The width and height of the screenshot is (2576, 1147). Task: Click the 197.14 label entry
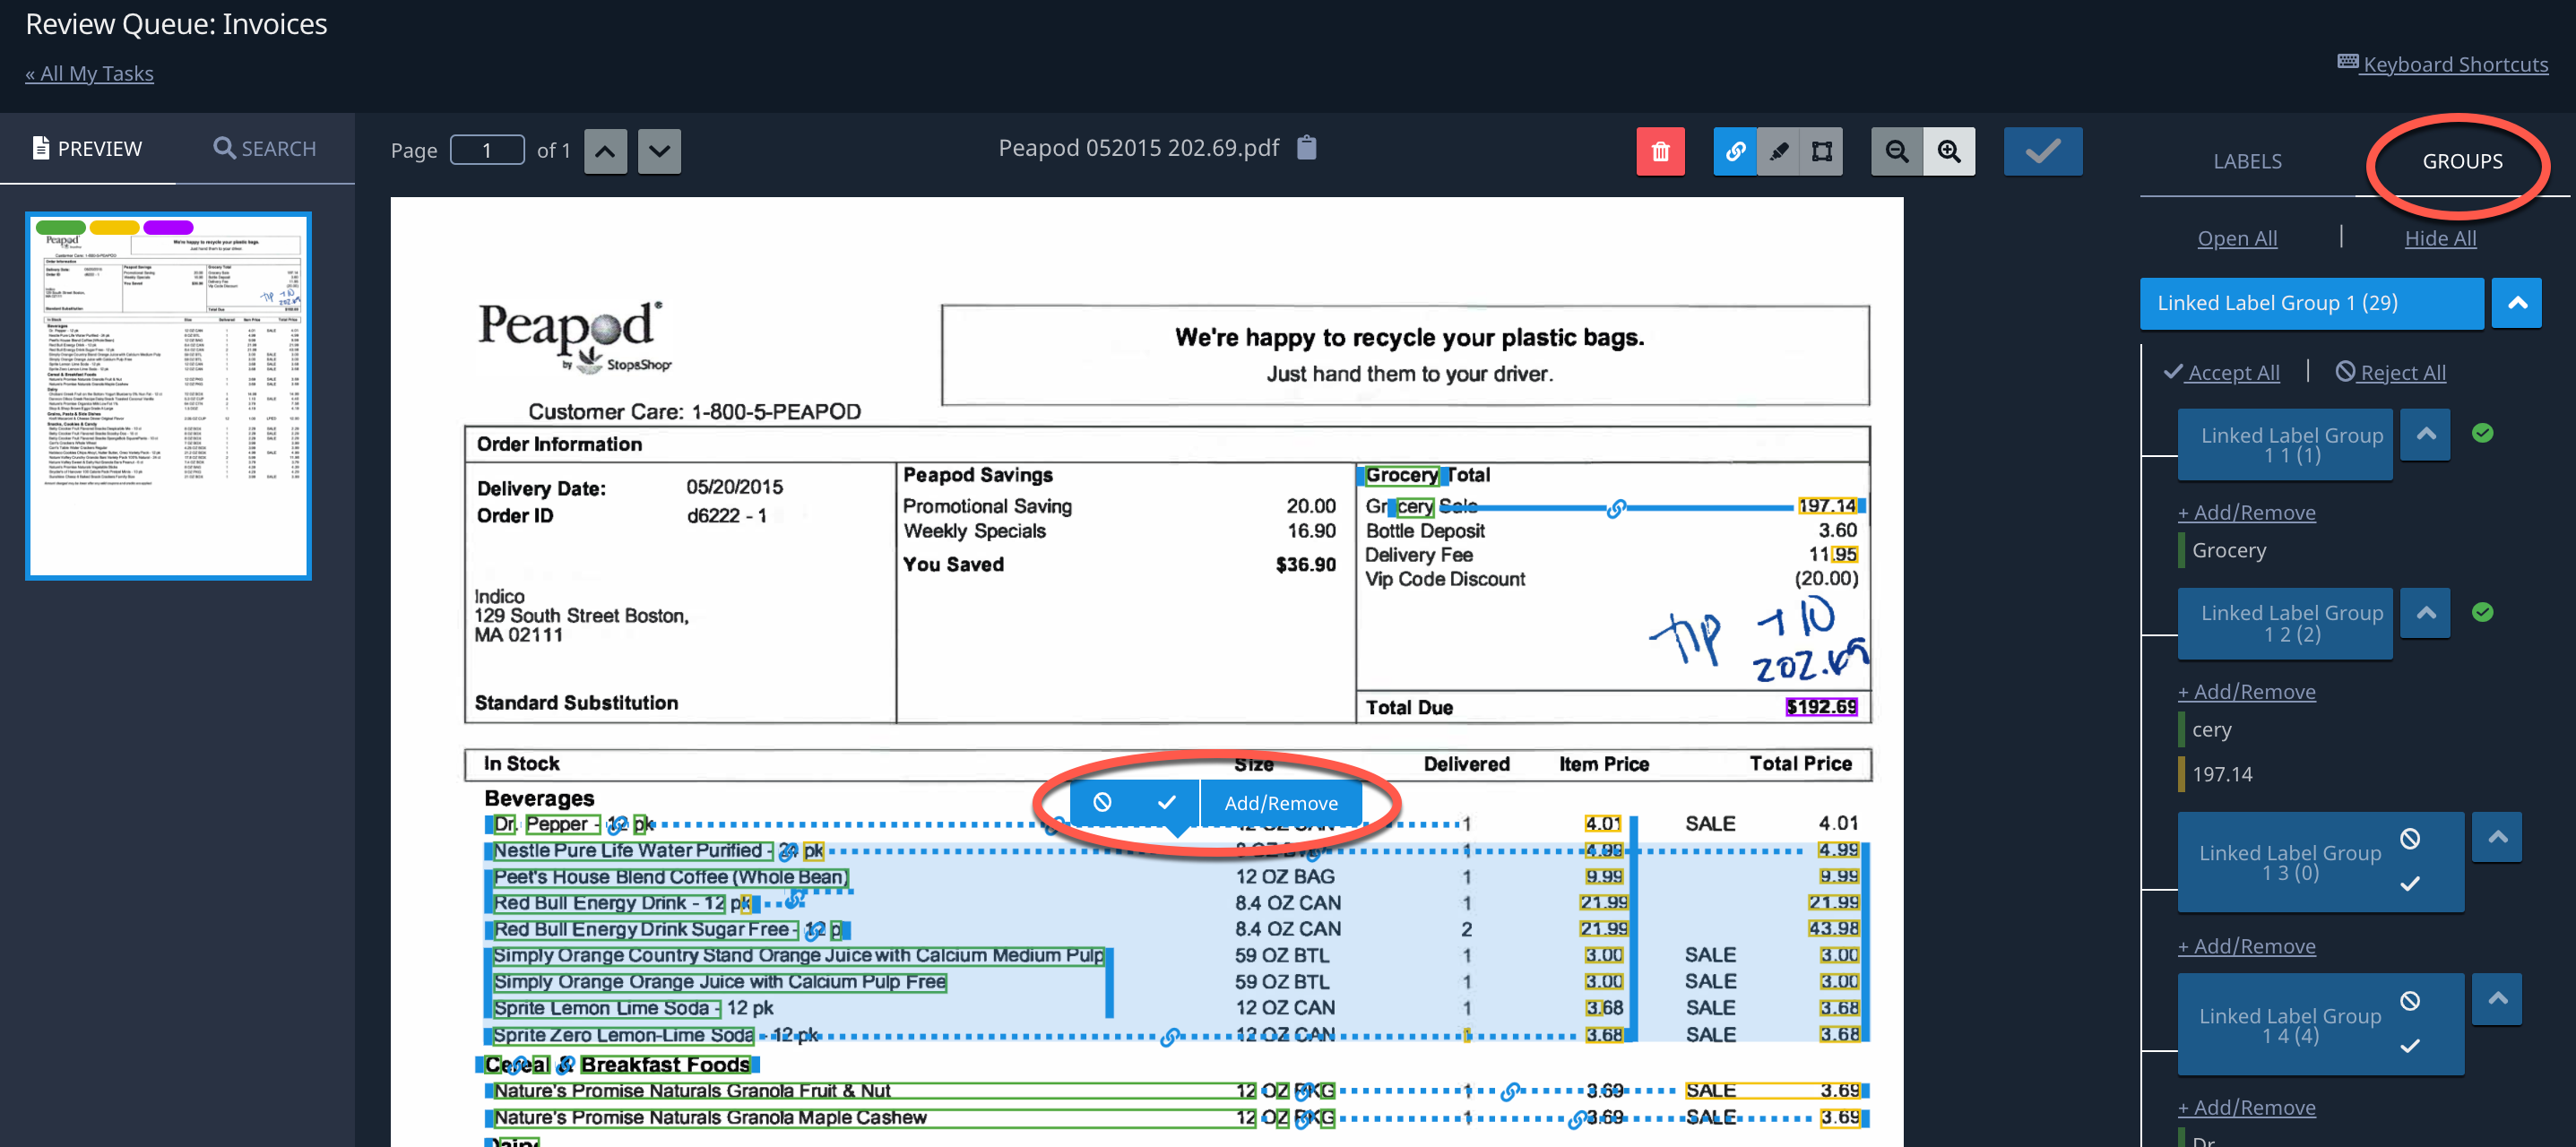click(2222, 774)
